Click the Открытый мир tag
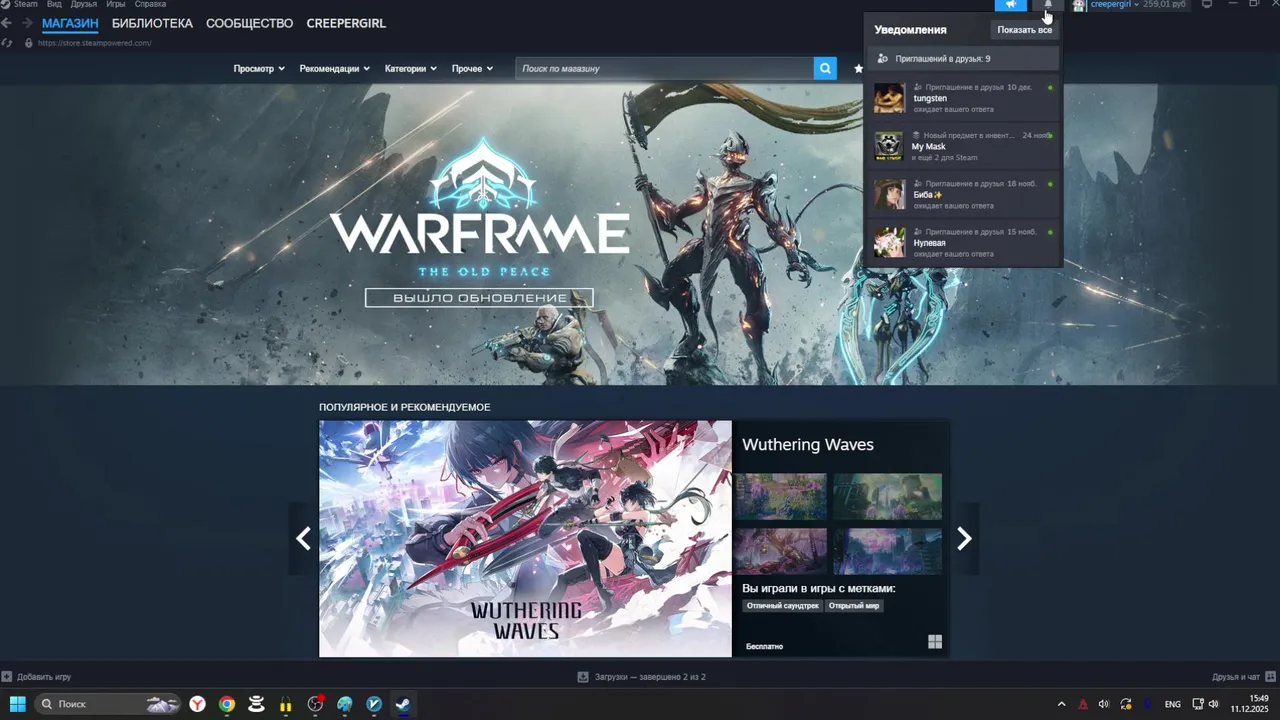The height and width of the screenshot is (720, 1280). (854, 606)
